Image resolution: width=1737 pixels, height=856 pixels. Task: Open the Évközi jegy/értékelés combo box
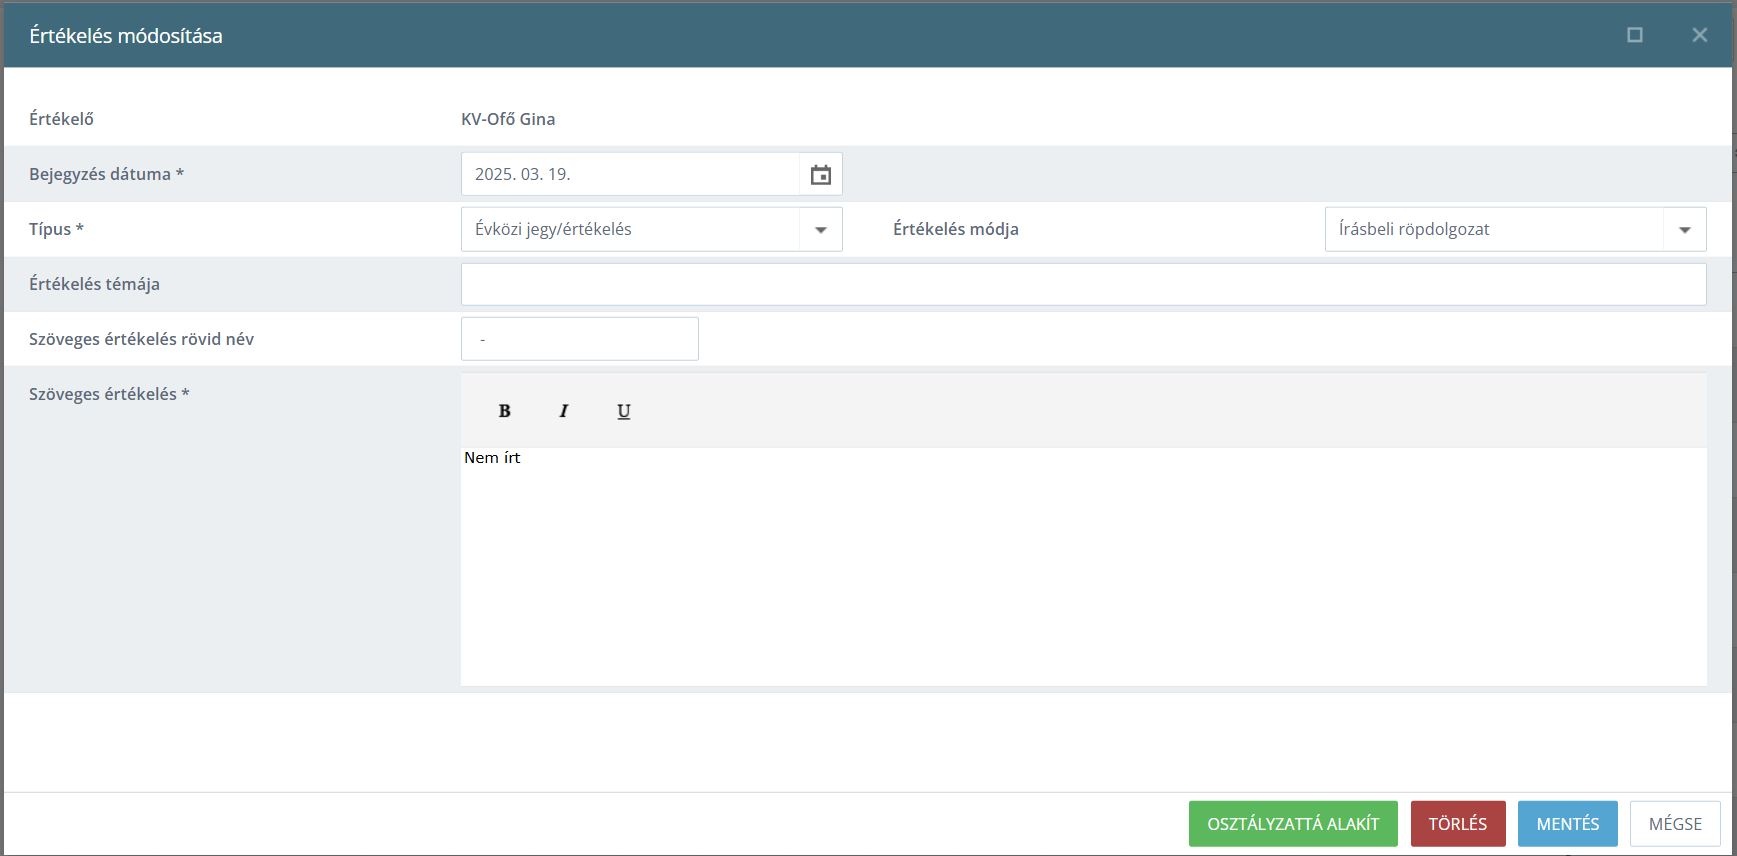coord(652,229)
